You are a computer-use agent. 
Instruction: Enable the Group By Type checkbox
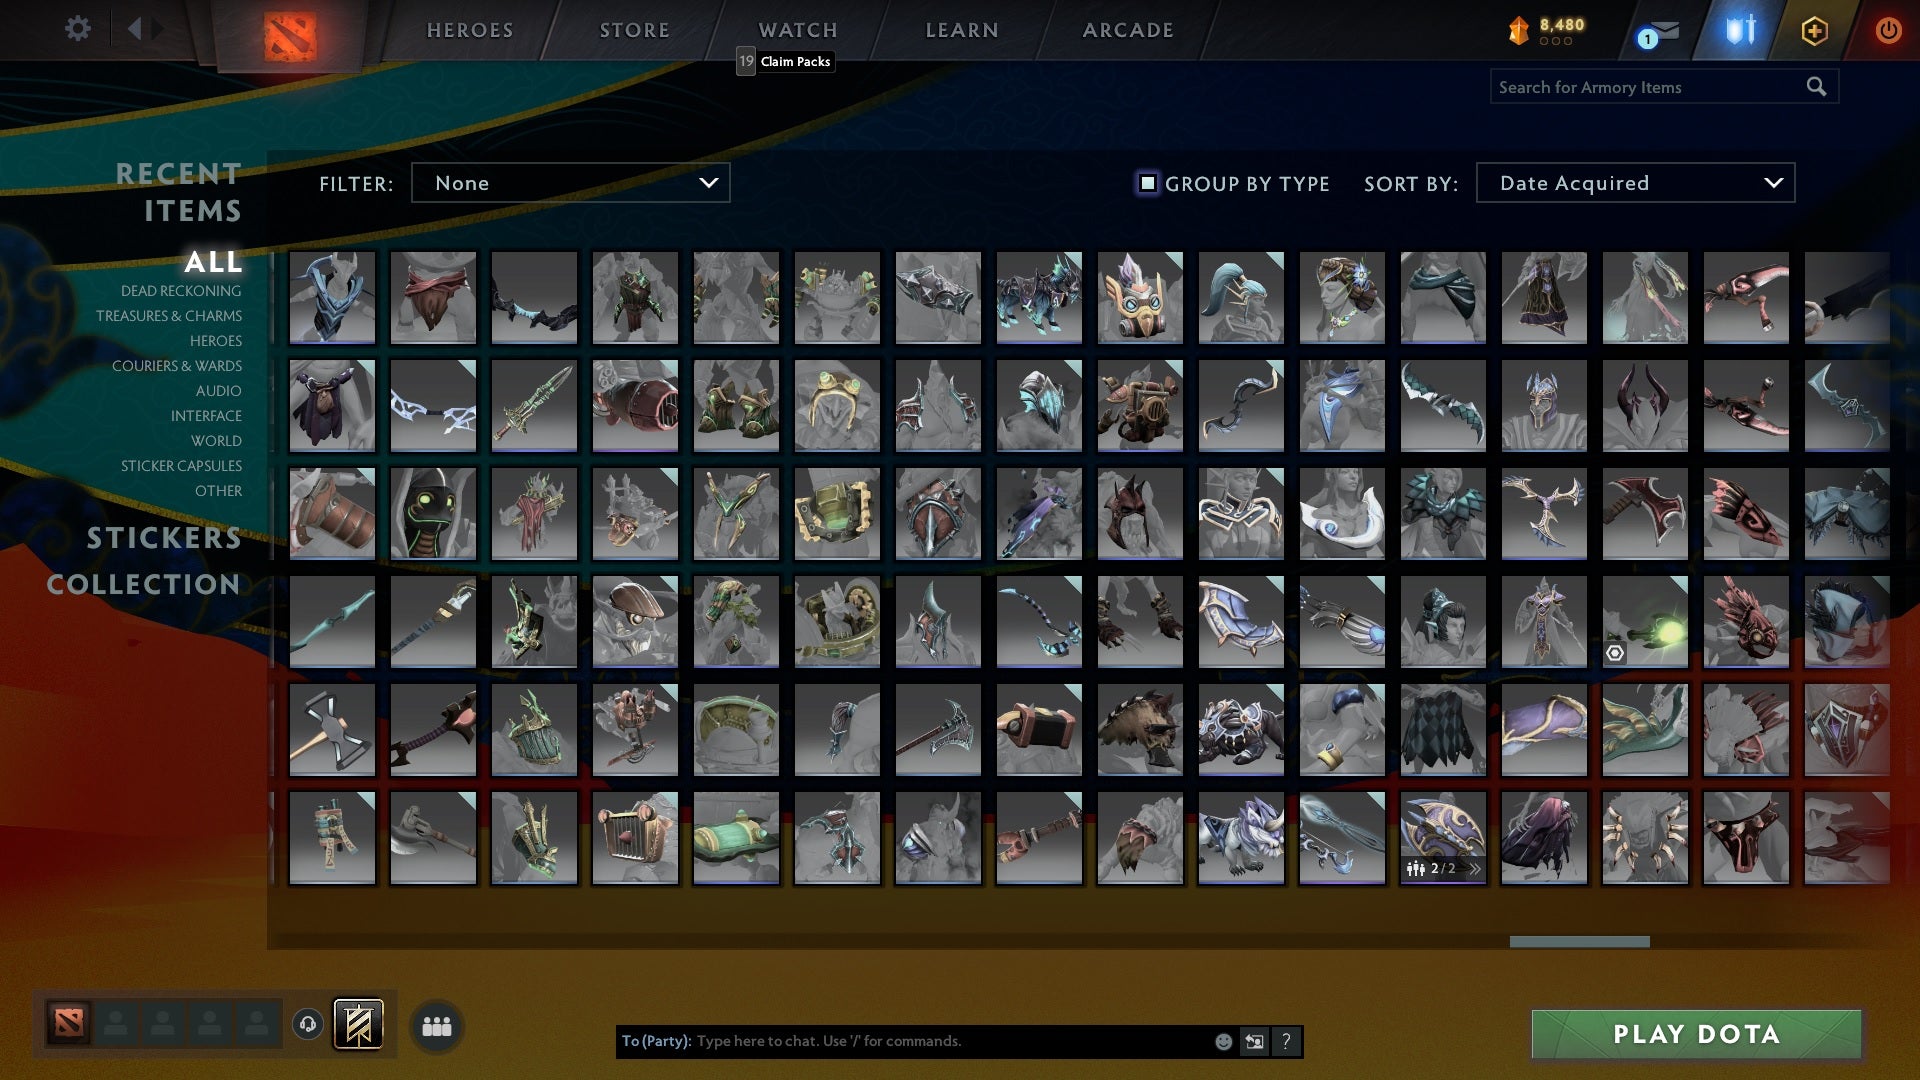pyautogui.click(x=1148, y=183)
